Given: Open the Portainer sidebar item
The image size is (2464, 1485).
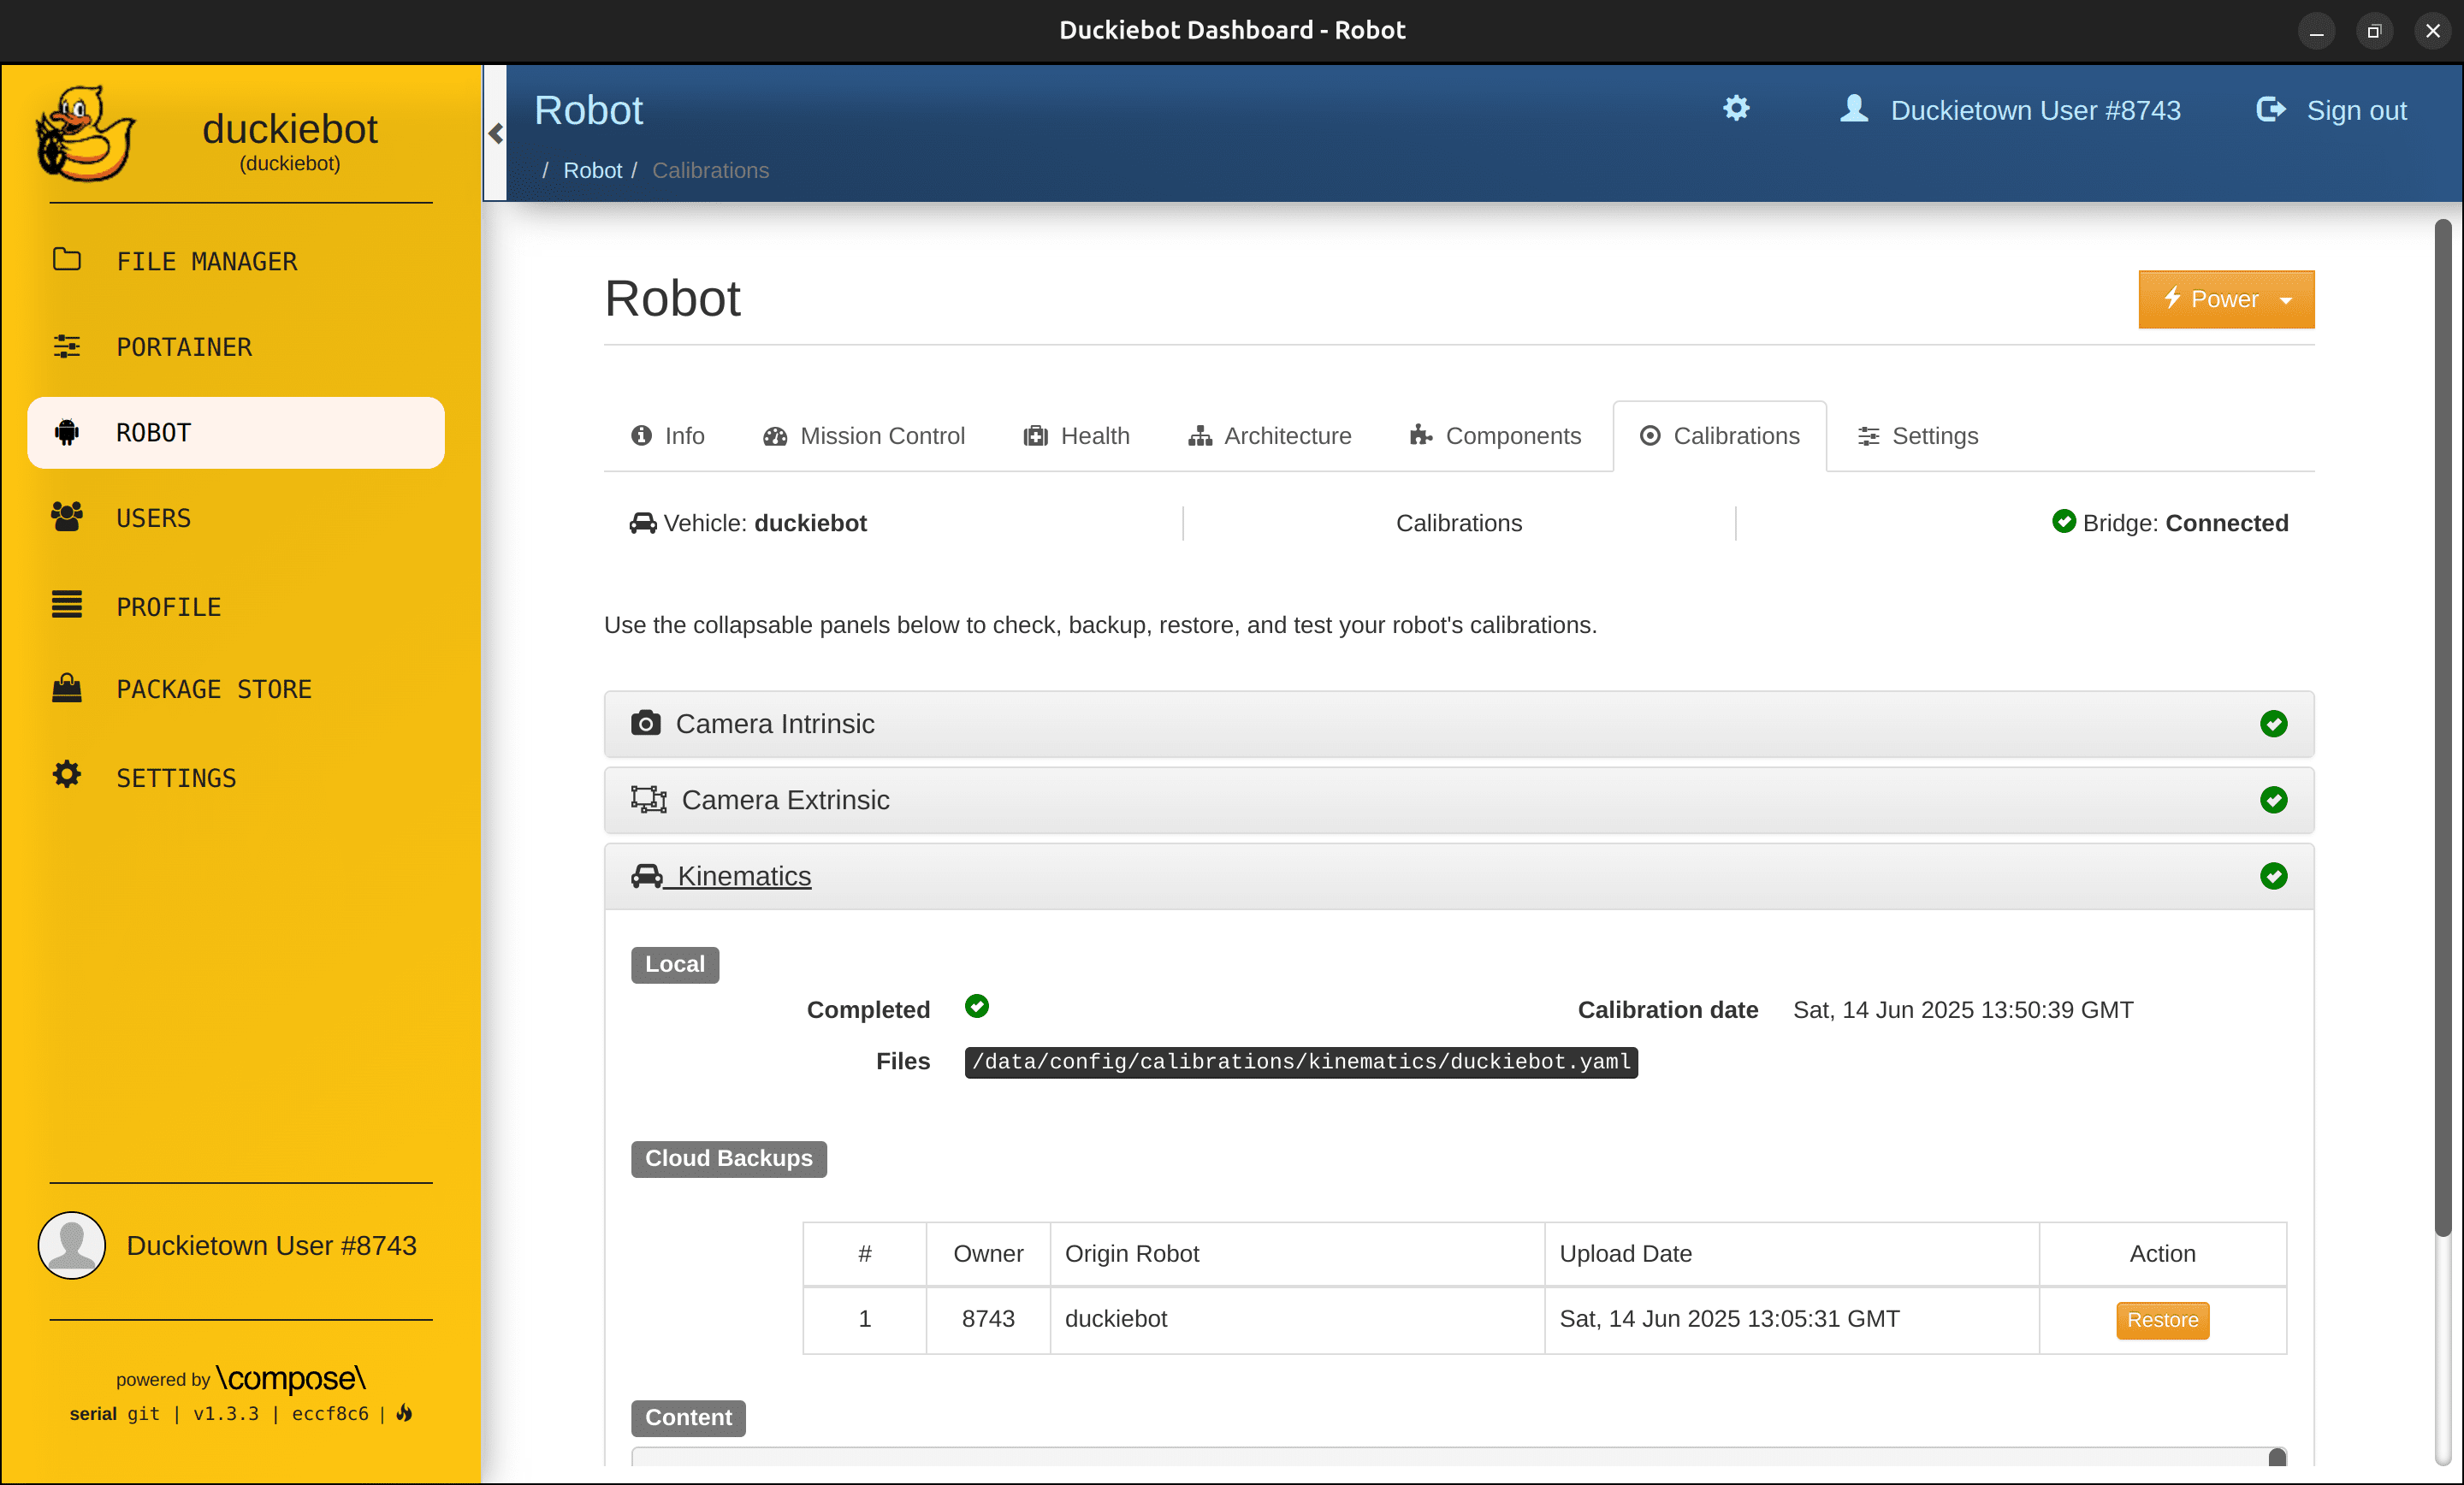Looking at the screenshot, I should coord(236,347).
